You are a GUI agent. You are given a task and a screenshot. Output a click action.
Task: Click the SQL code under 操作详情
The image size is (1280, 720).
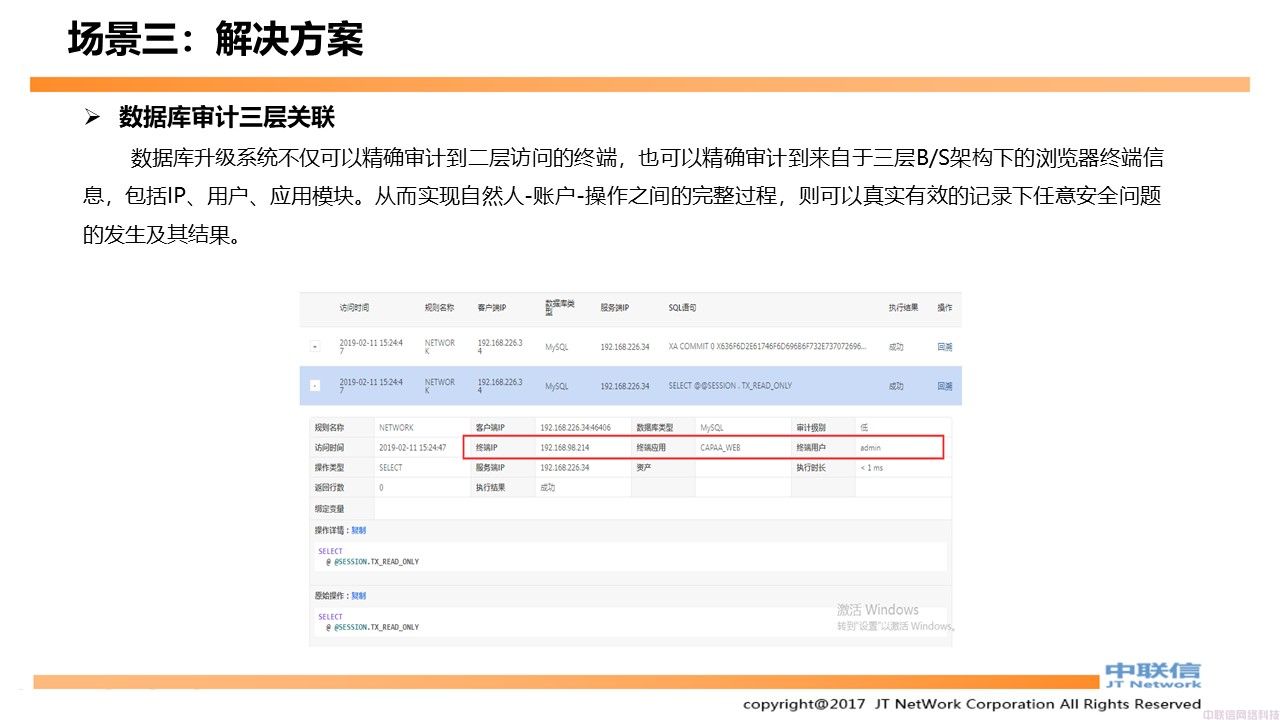point(369,557)
